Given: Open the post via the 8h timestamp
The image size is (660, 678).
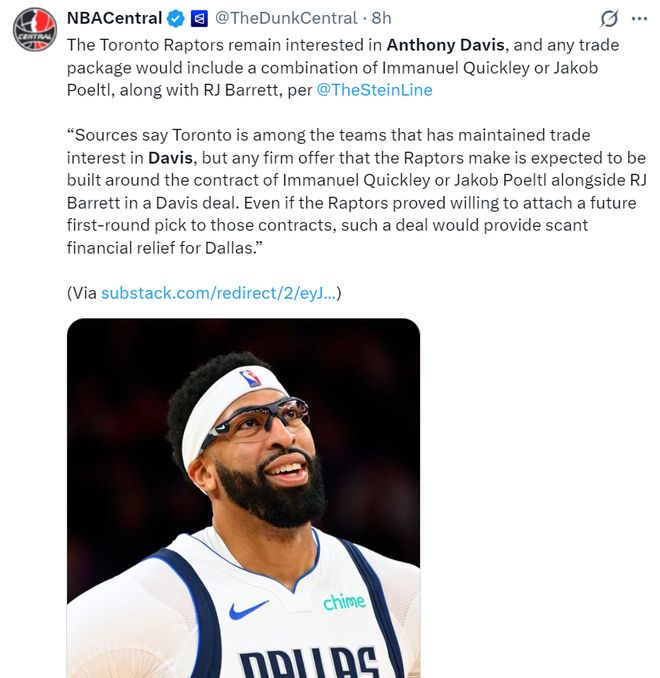Looking at the screenshot, I should click(381, 18).
